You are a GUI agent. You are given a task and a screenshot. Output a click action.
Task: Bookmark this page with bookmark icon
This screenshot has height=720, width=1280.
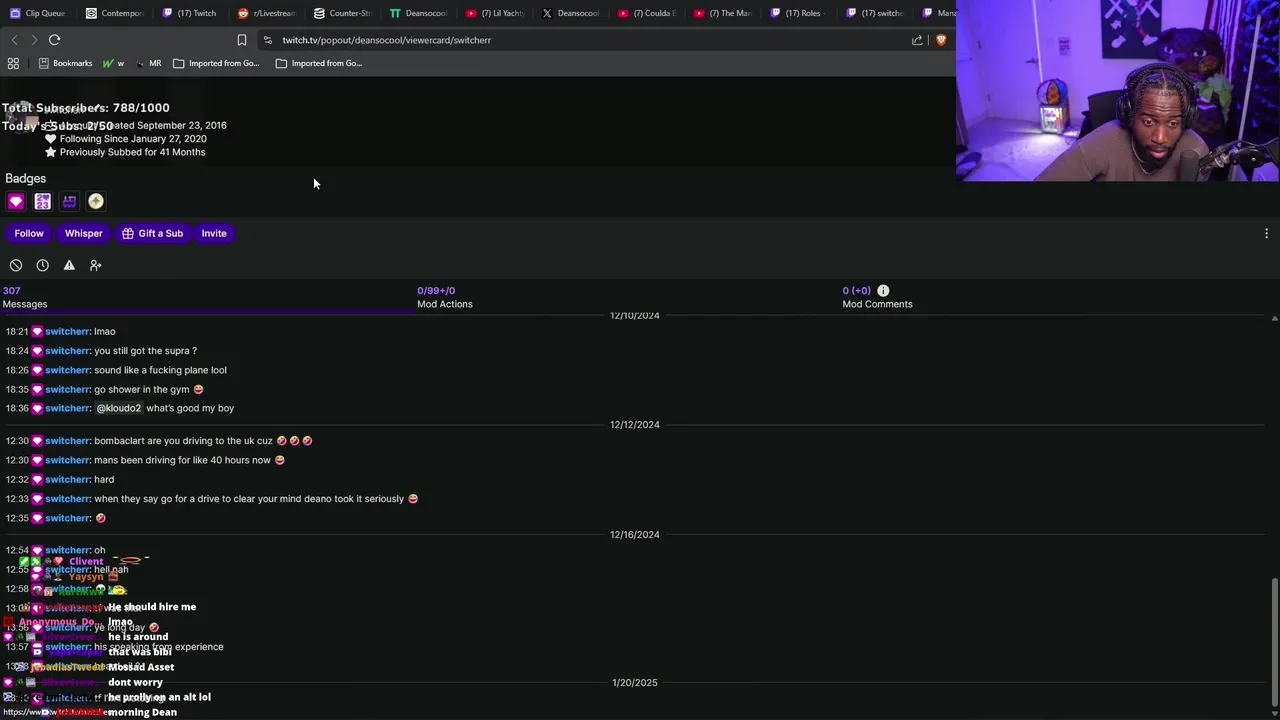click(241, 40)
